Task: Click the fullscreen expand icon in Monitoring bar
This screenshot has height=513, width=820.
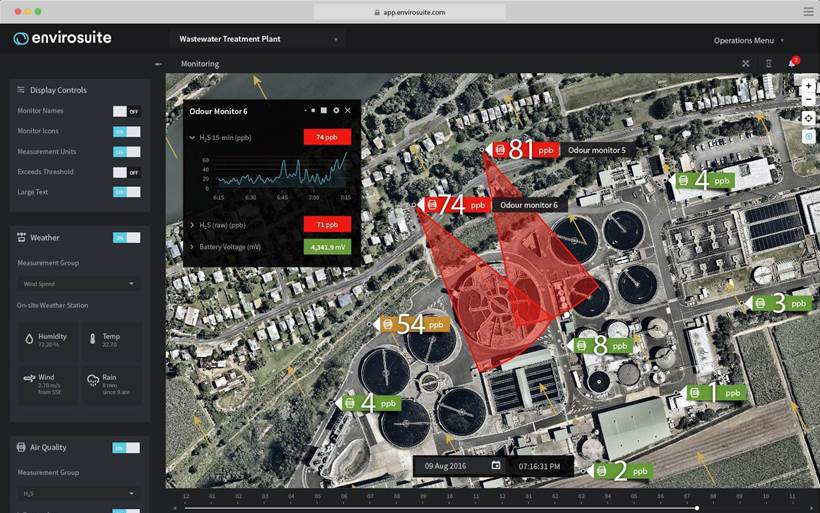Action: 746,63
